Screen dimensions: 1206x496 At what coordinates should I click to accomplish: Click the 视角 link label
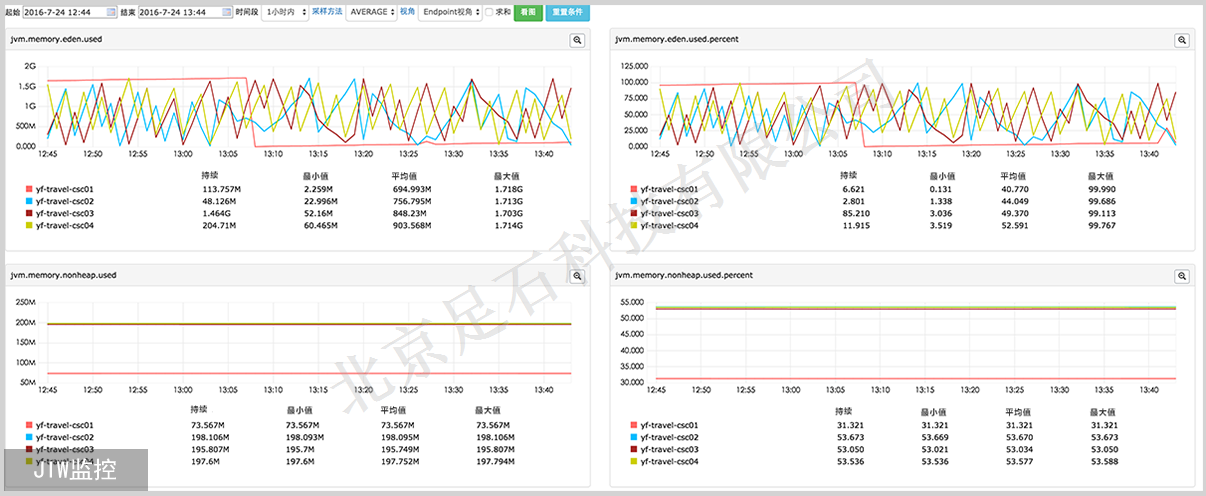click(407, 12)
